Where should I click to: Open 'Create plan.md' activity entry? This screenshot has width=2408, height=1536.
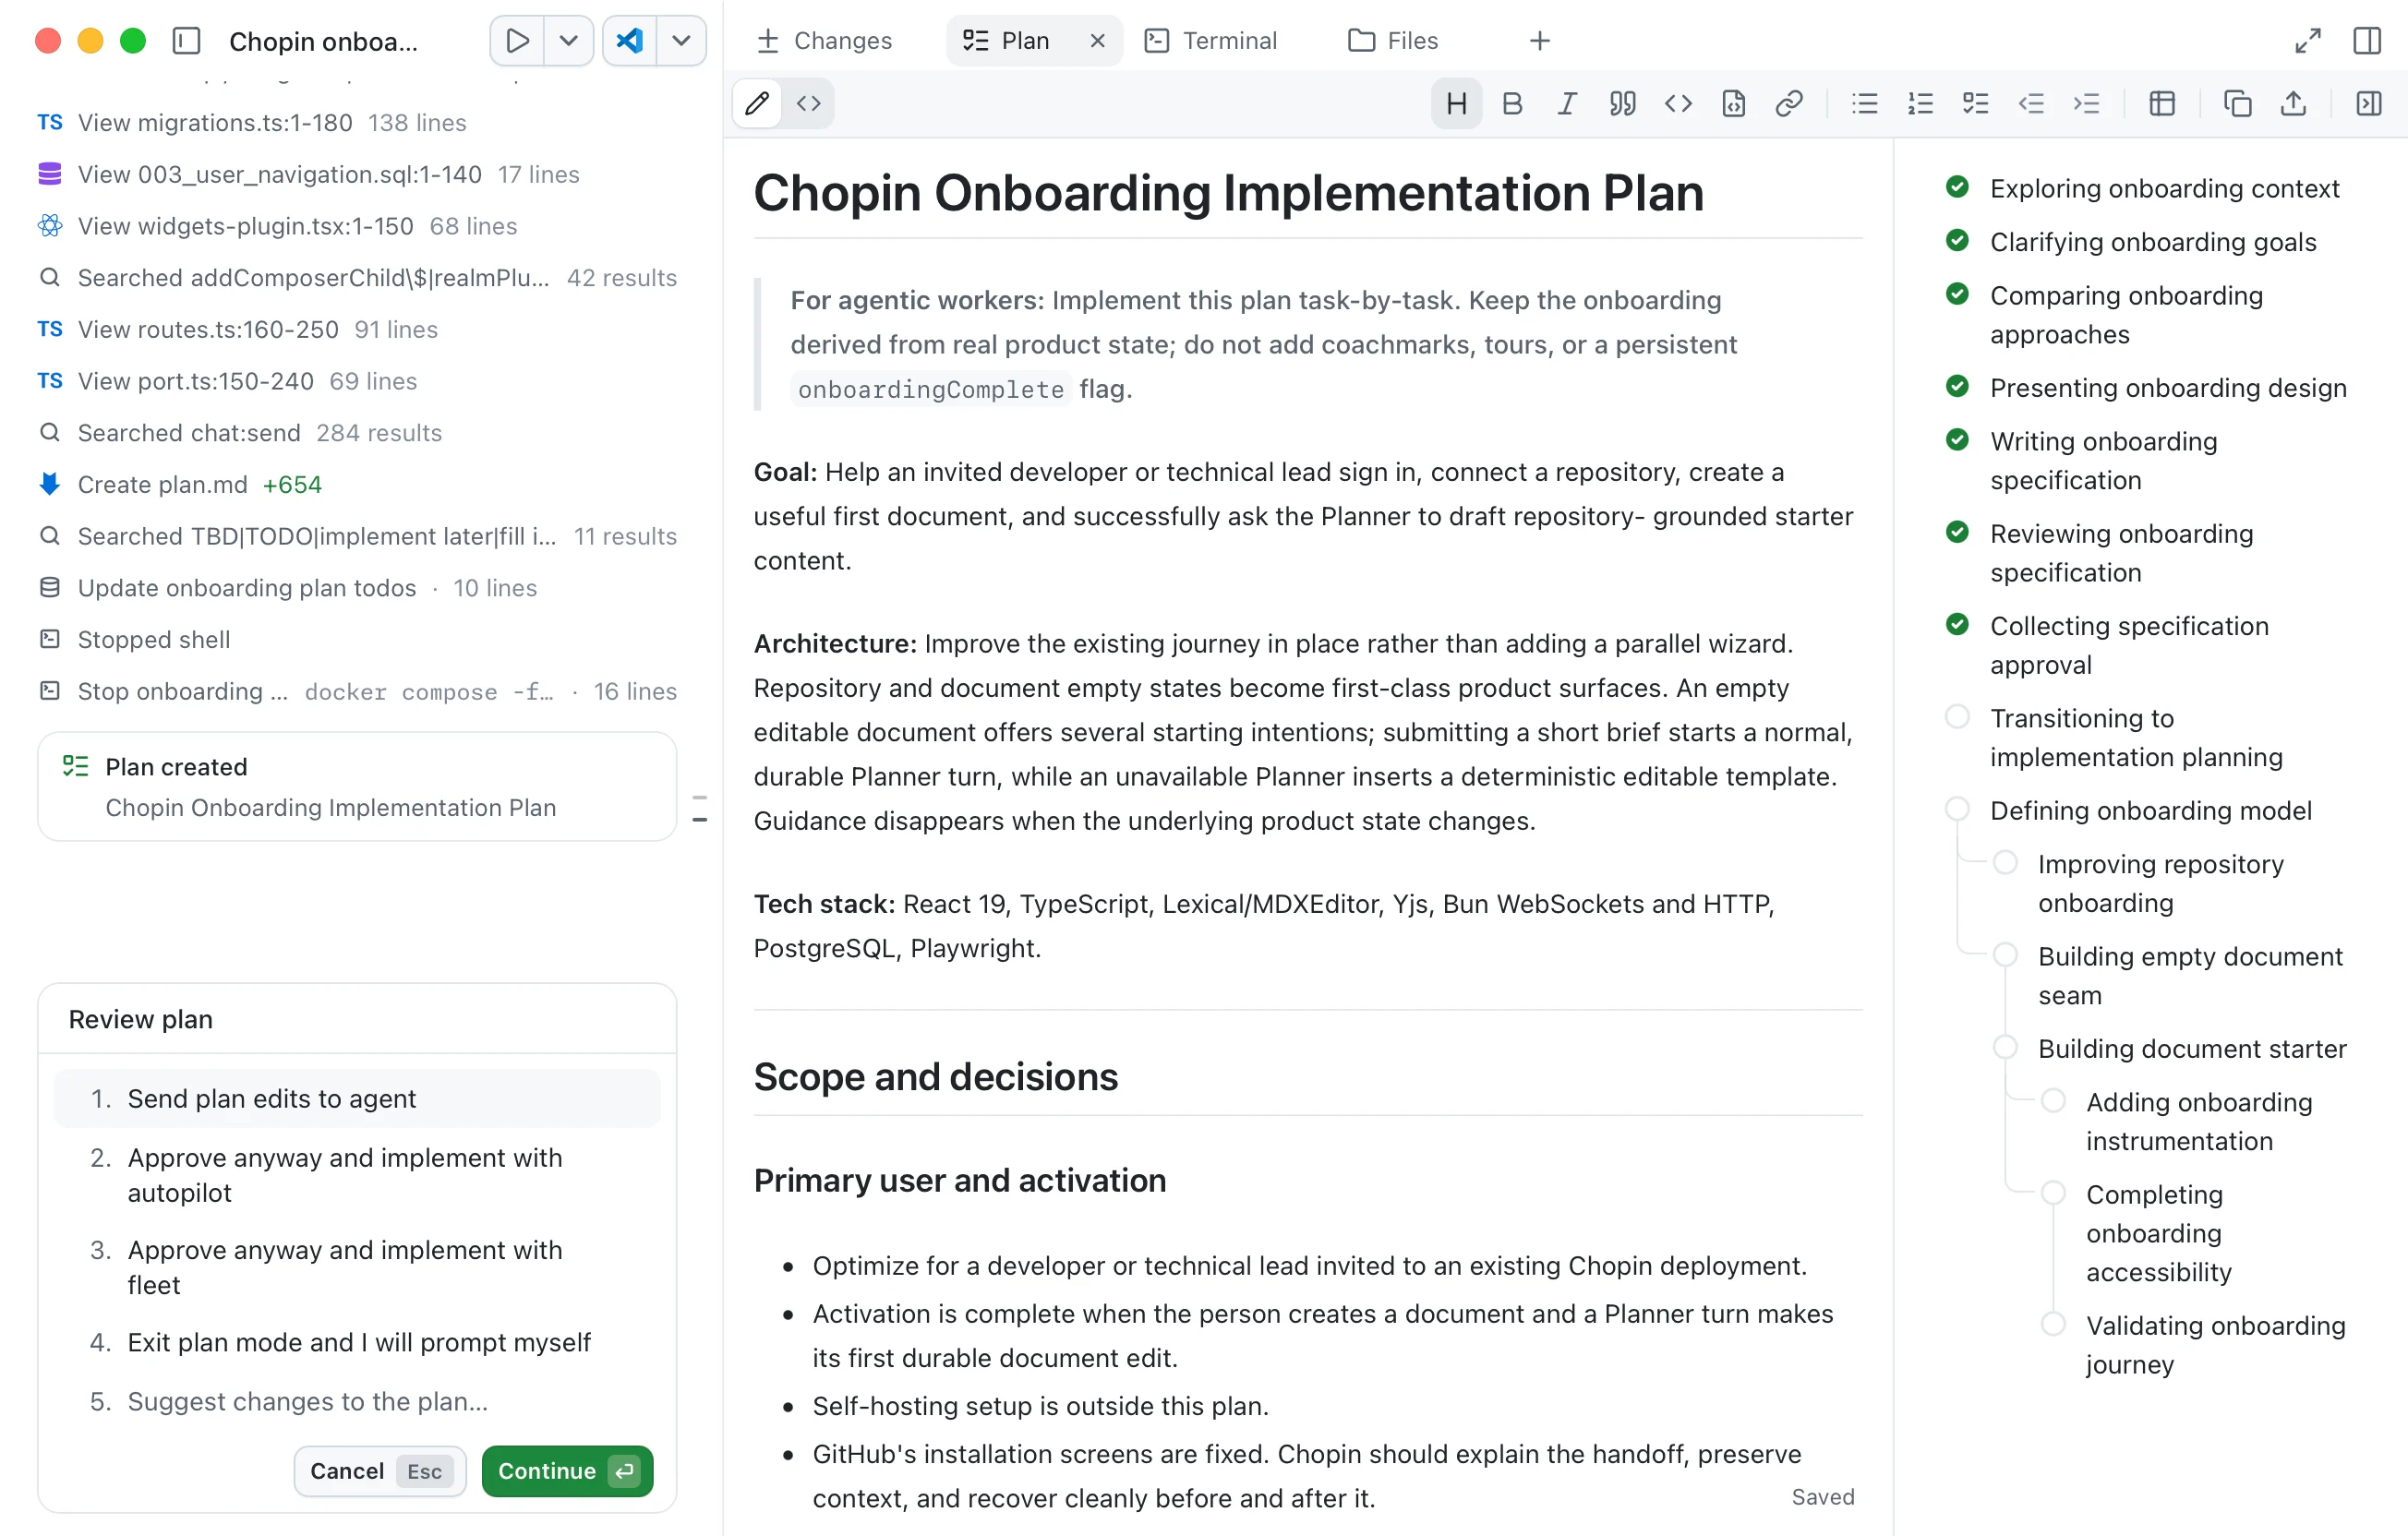180,484
